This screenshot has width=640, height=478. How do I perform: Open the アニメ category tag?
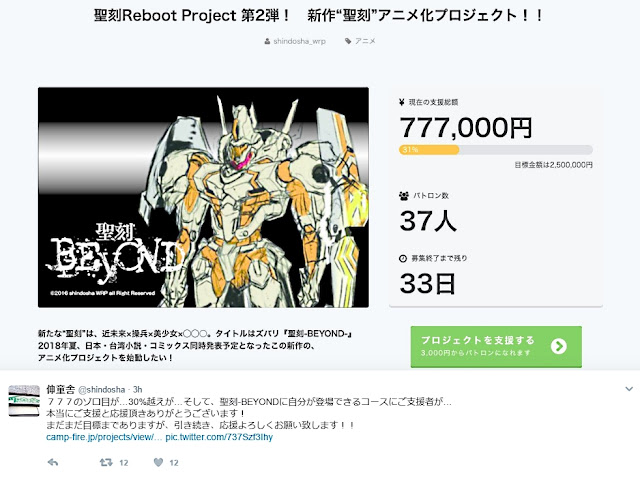(365, 41)
